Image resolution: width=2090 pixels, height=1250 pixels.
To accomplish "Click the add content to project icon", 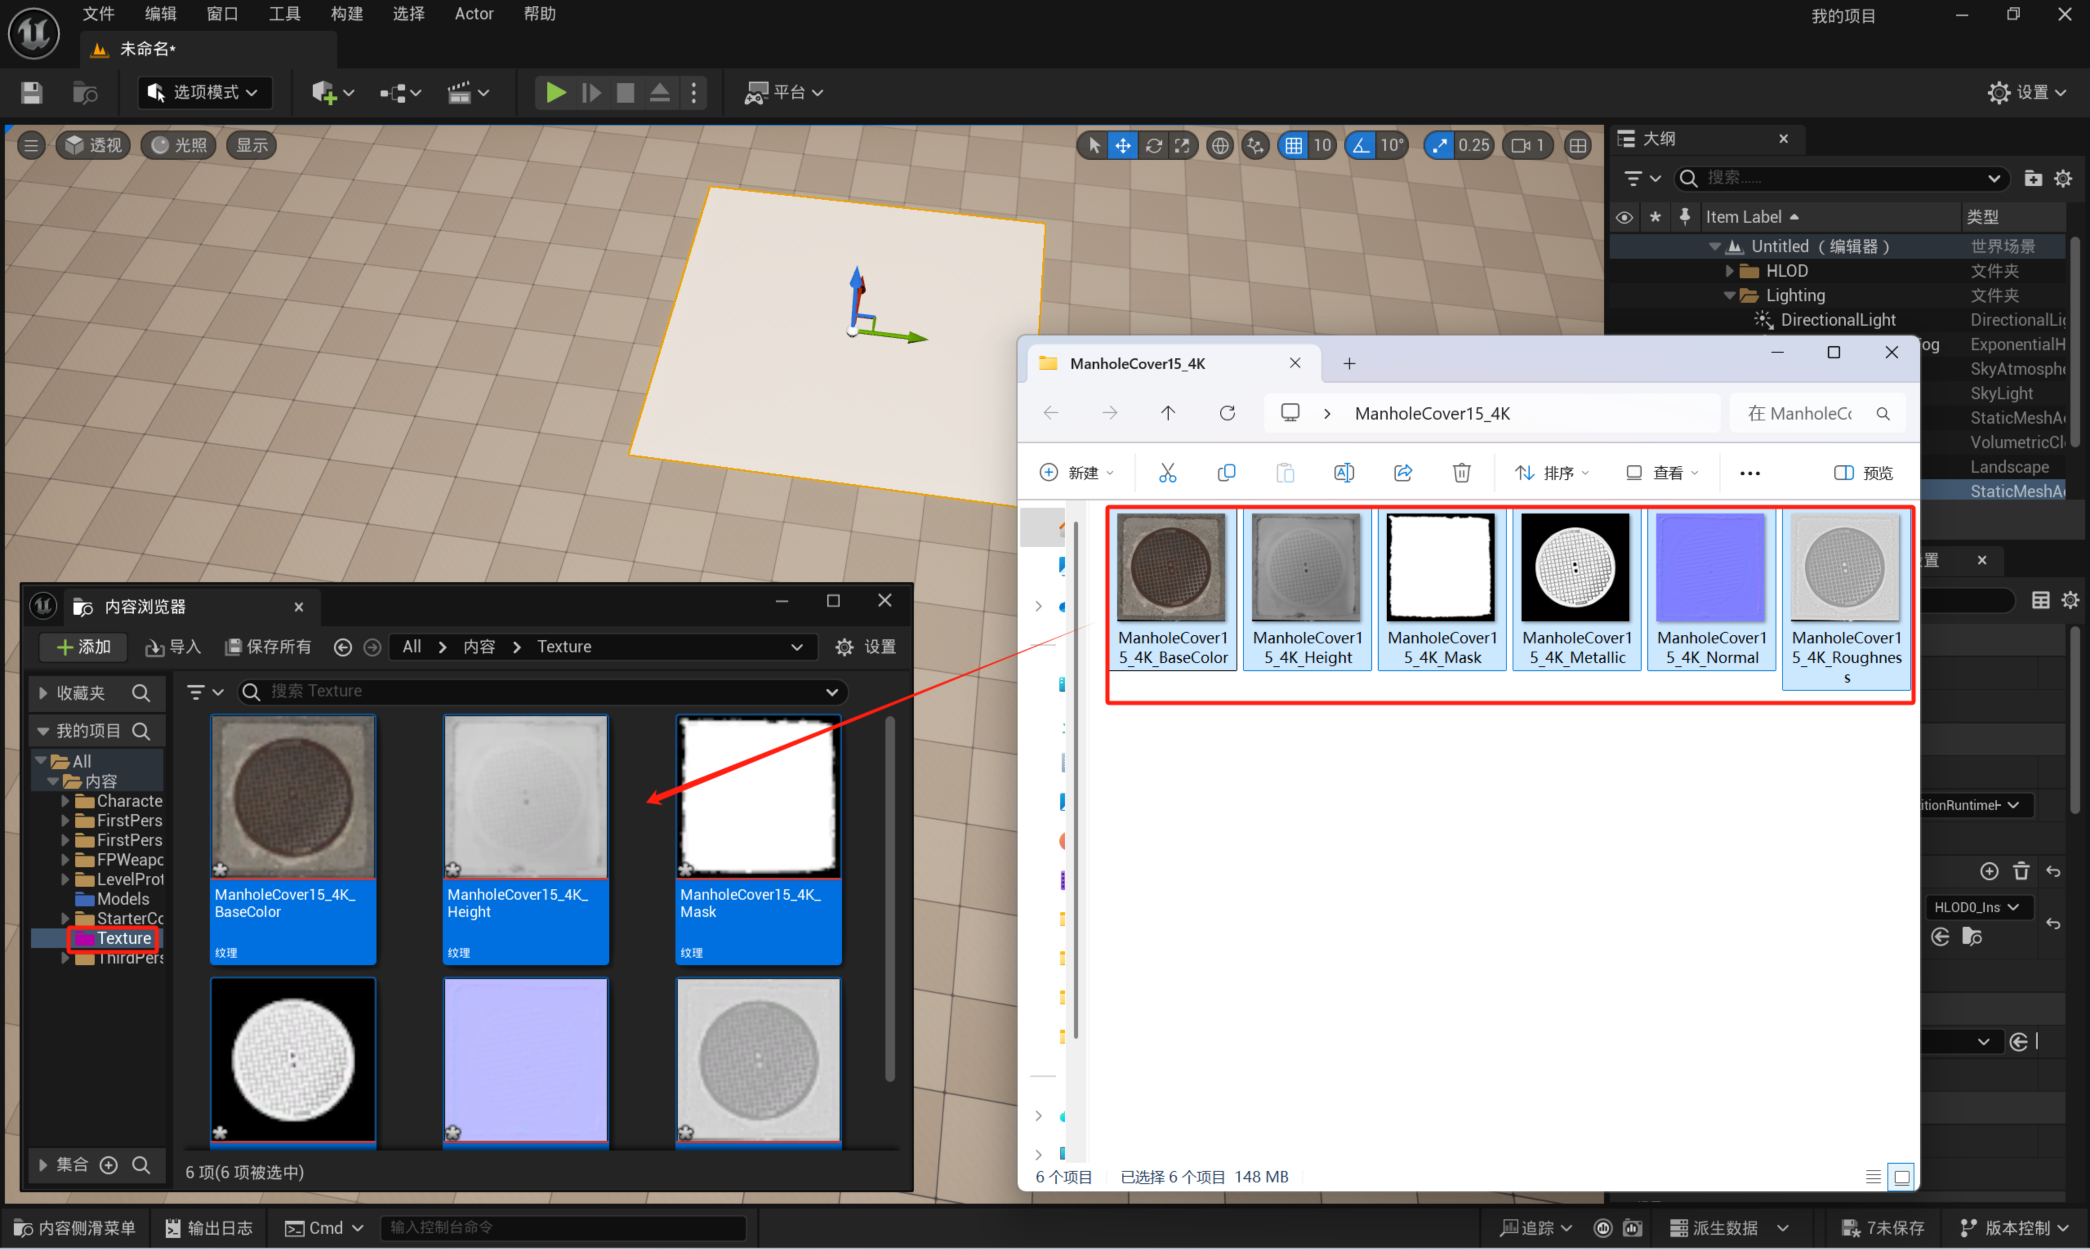I will 323,93.
